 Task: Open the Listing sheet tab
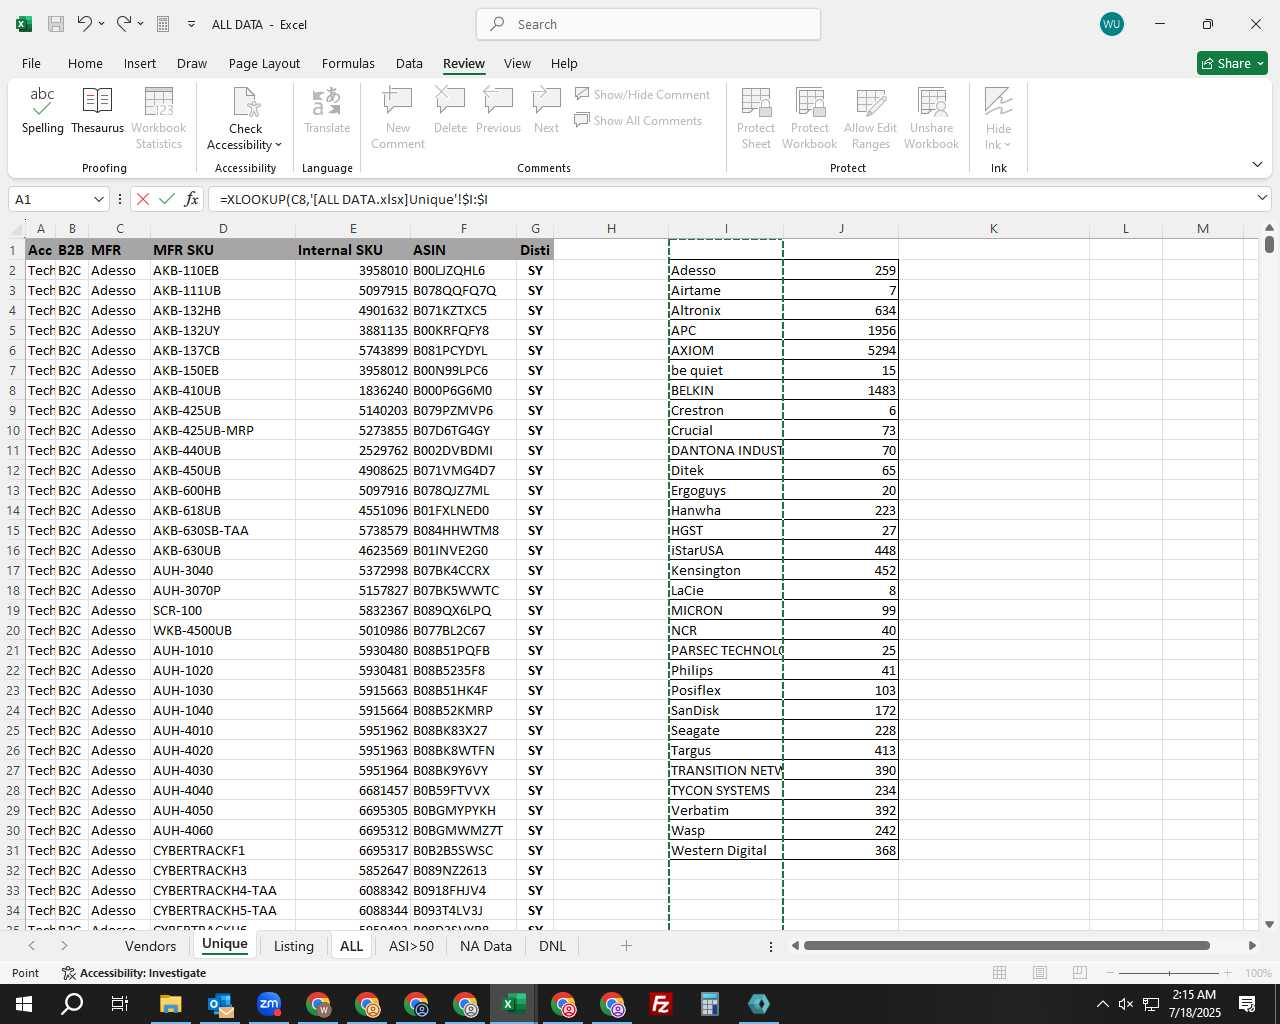point(293,946)
